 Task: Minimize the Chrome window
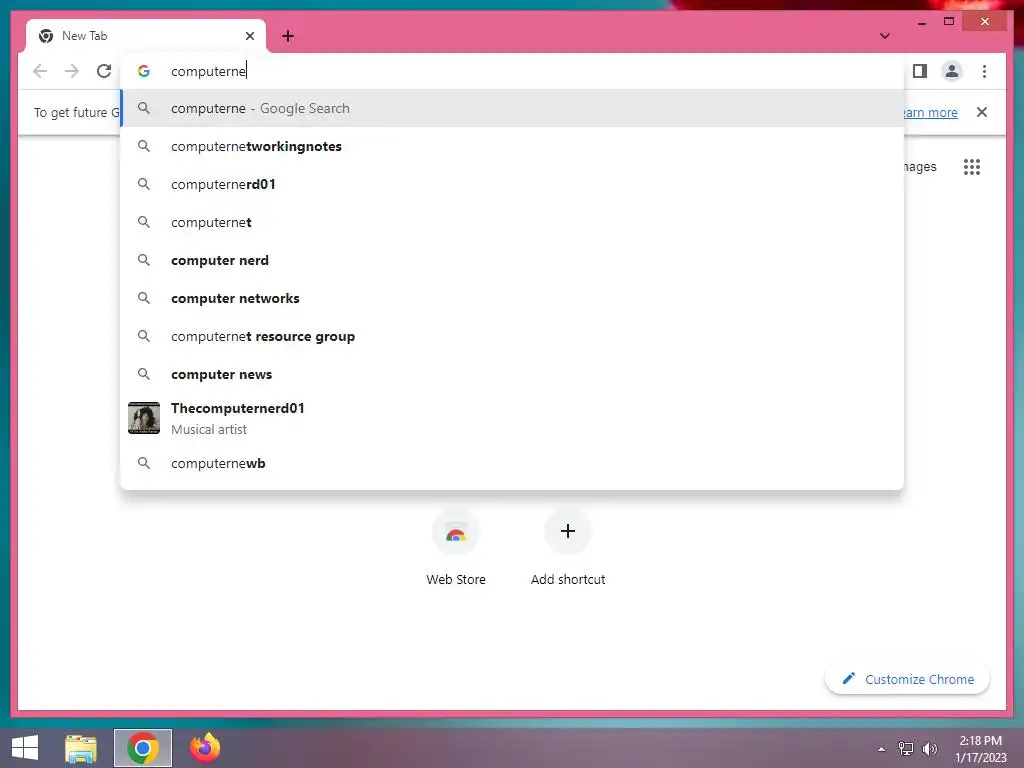[921, 22]
